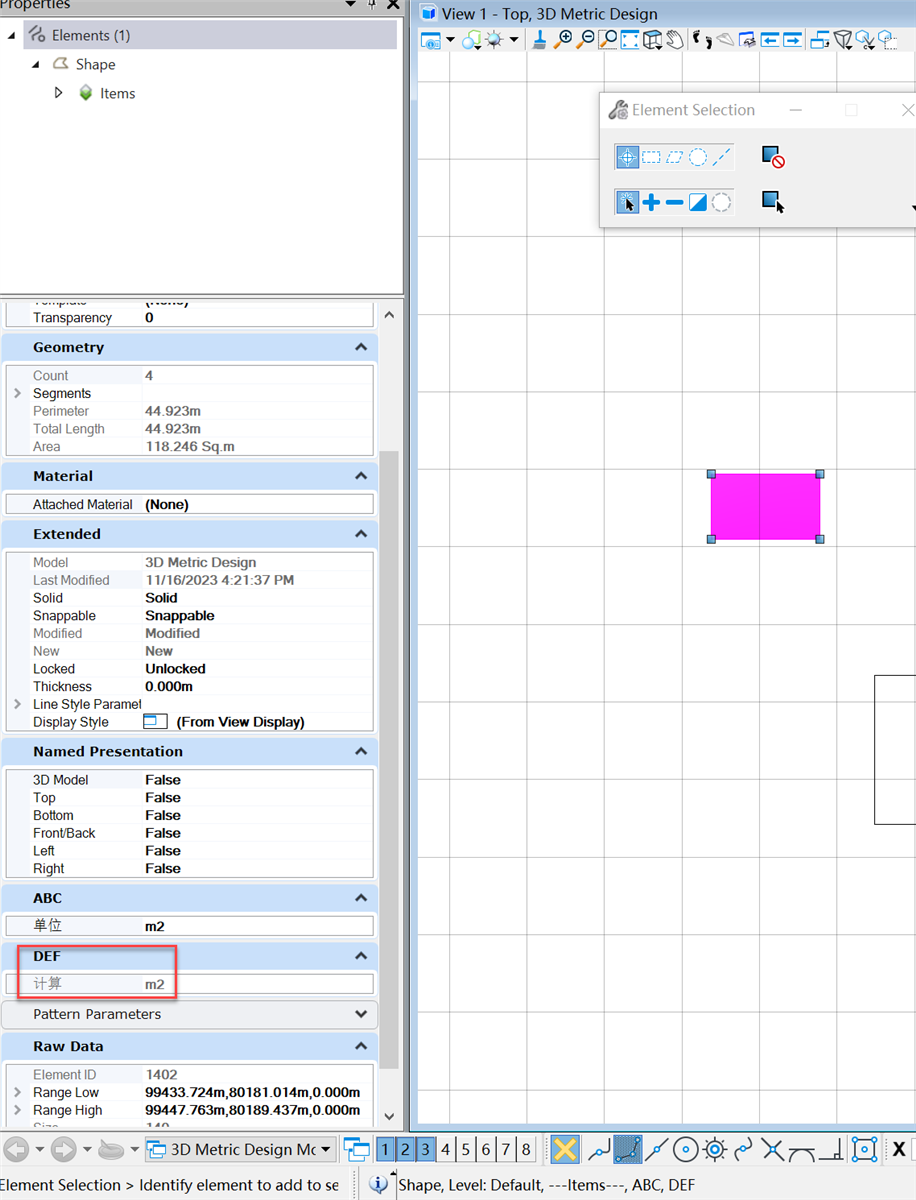Image resolution: width=916 pixels, height=1200 pixels.
Task: Select Elements (1) in properties tree
Action: (90, 35)
